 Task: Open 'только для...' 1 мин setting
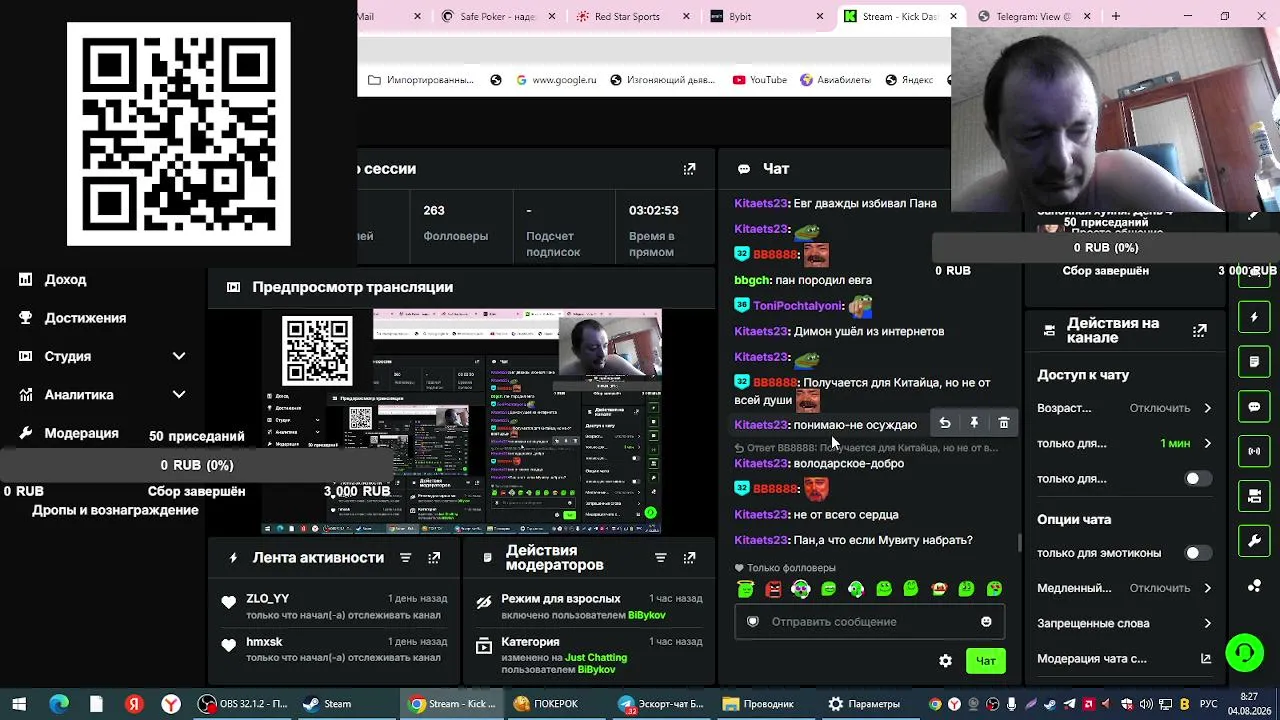point(1124,443)
